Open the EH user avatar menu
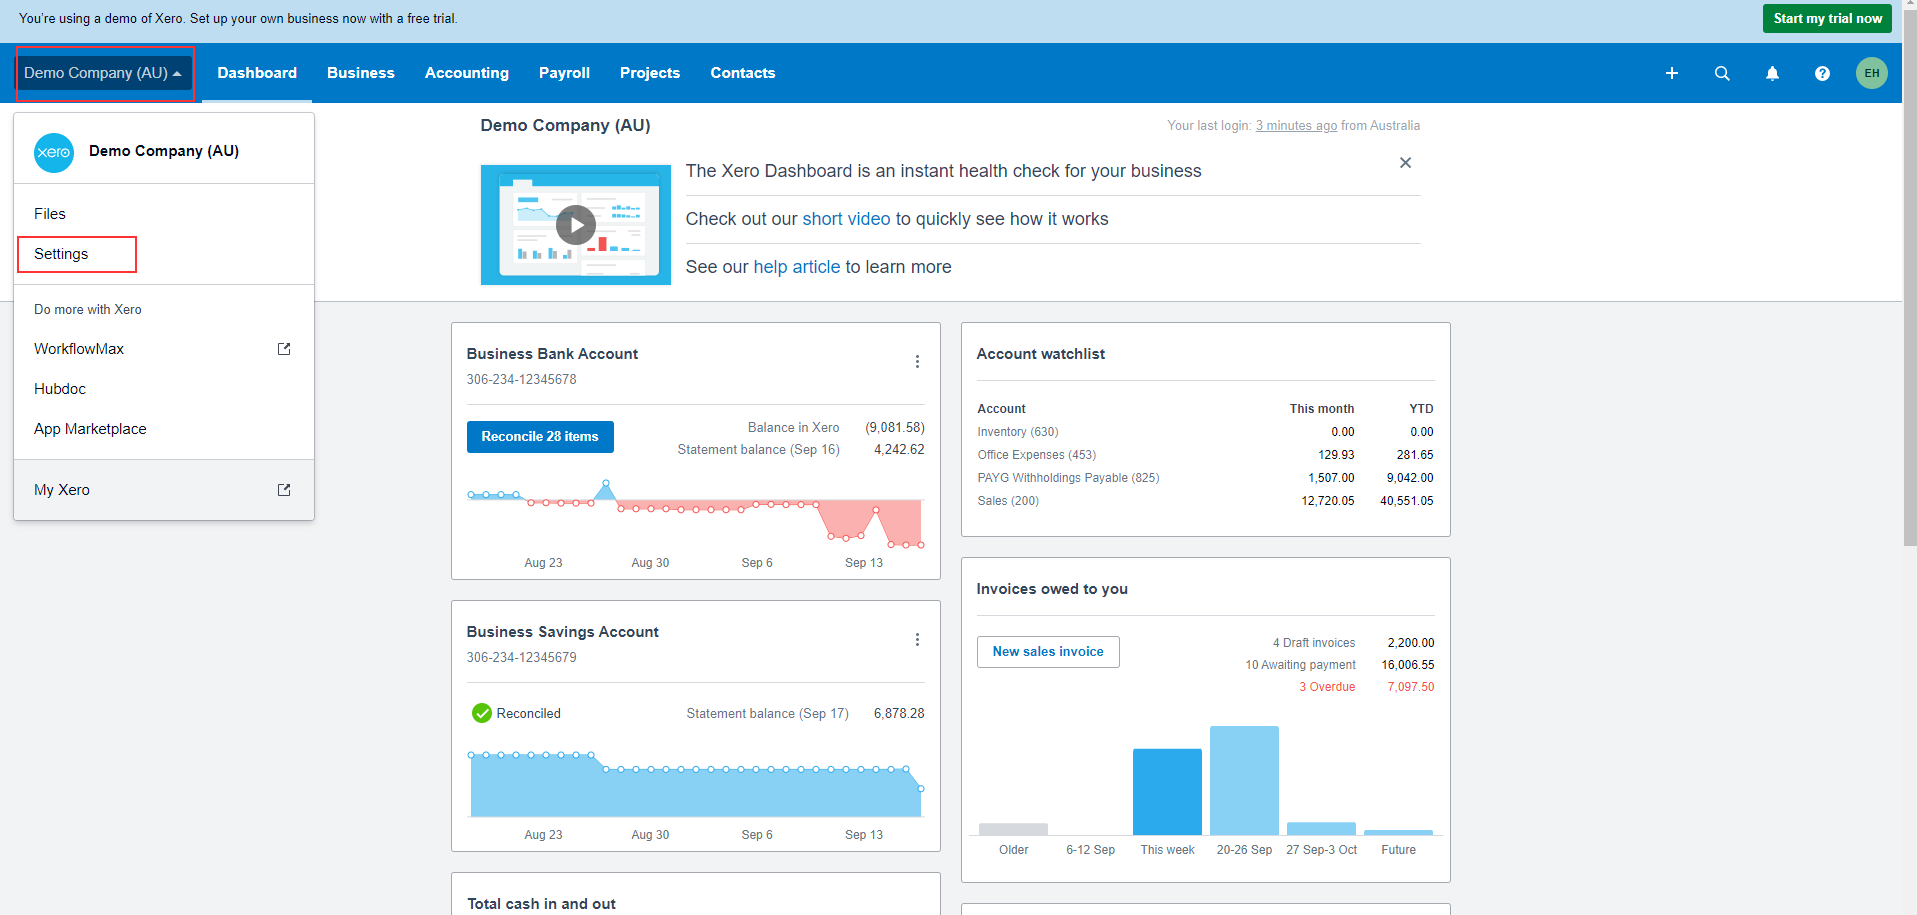The image size is (1917, 915). click(1871, 73)
